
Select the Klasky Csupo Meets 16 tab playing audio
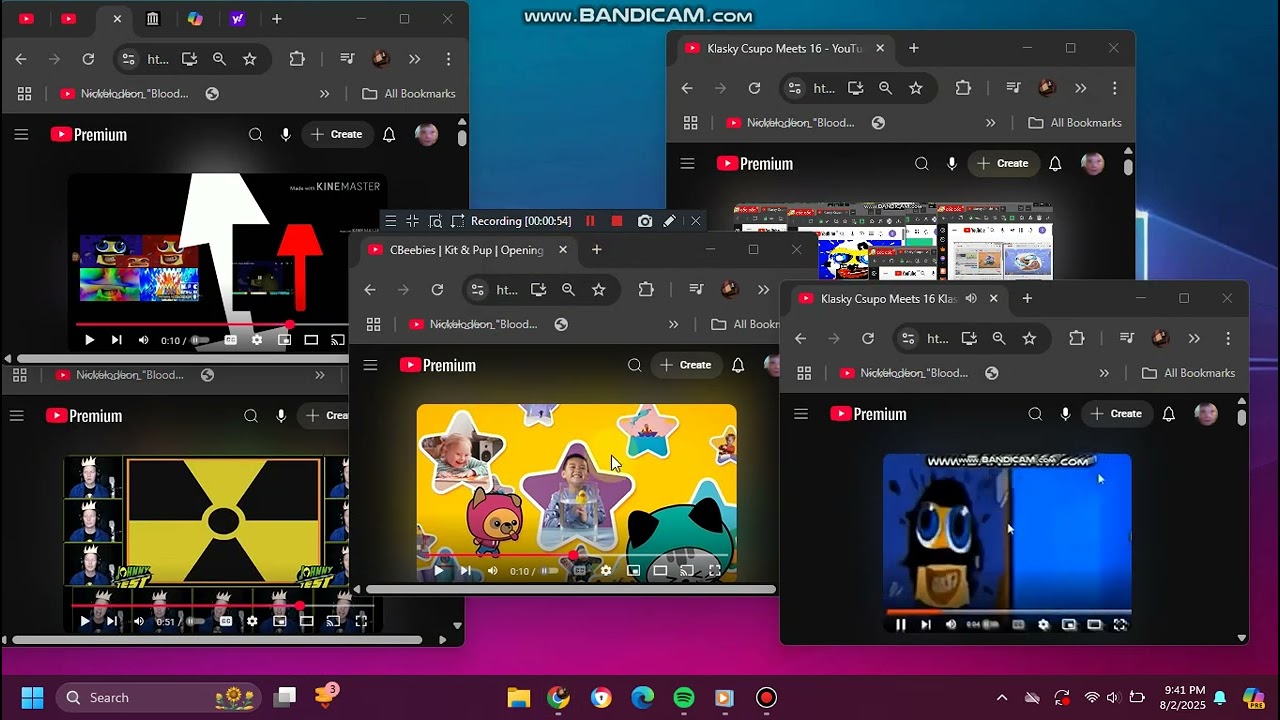(x=898, y=298)
